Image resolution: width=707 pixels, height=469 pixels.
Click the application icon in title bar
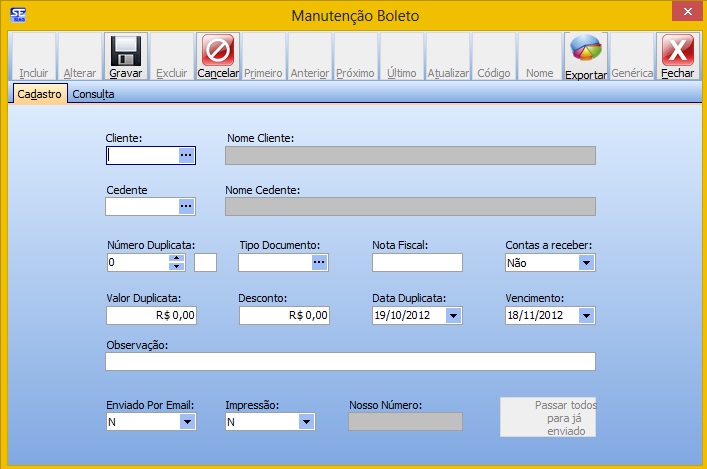point(18,15)
